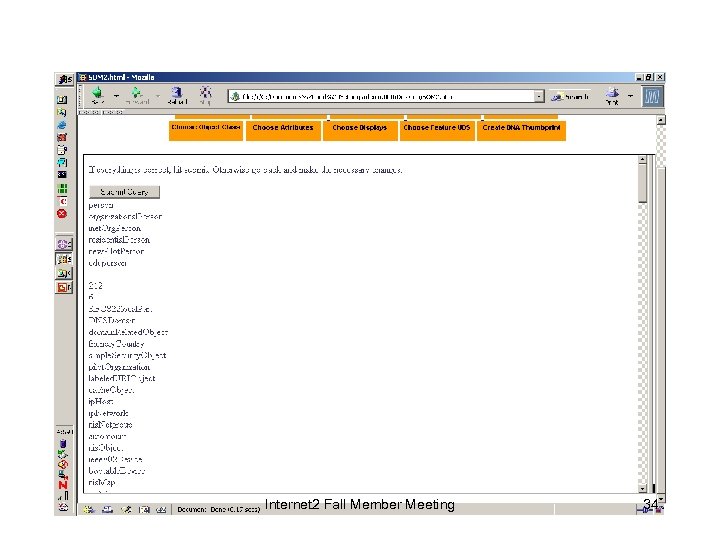Click inner frame scrollbar down arrow
720x540 pixels.
click(642, 489)
